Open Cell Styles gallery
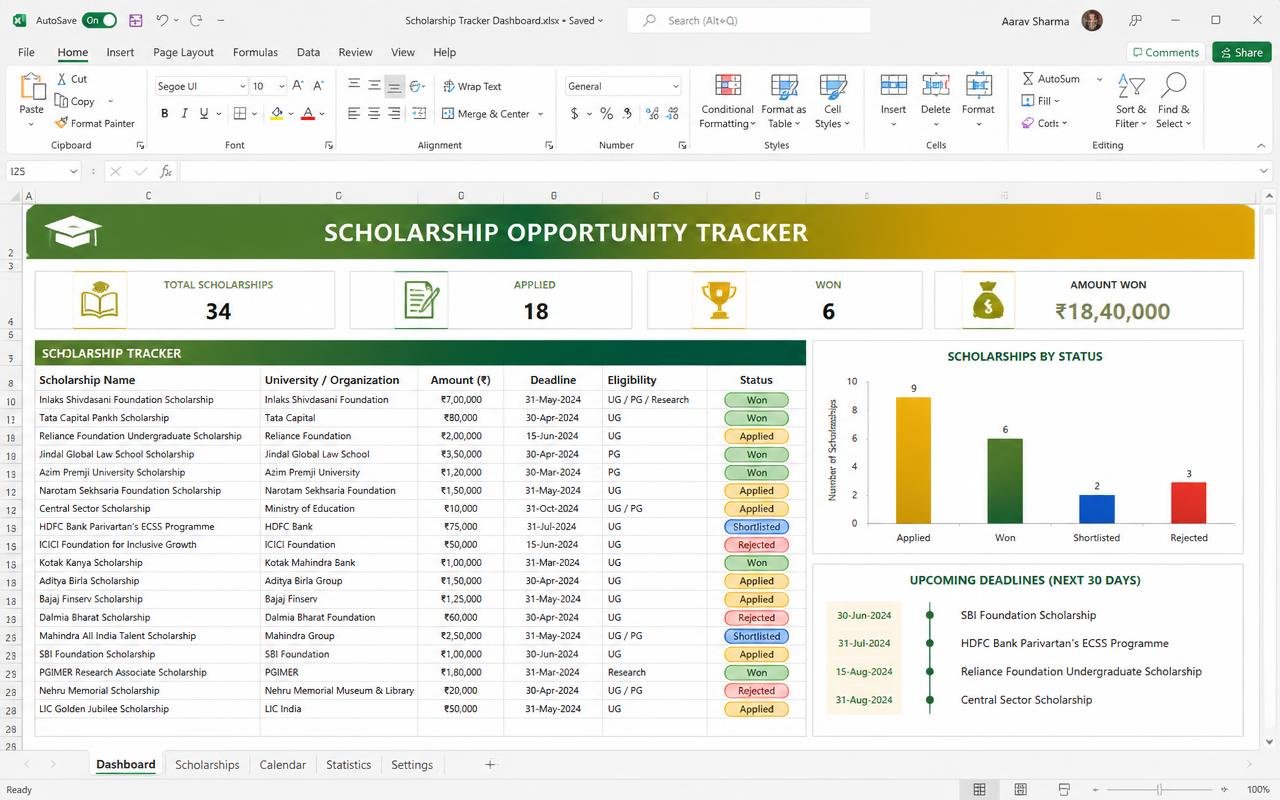Viewport: 1280px width, 800px height. 832,101
